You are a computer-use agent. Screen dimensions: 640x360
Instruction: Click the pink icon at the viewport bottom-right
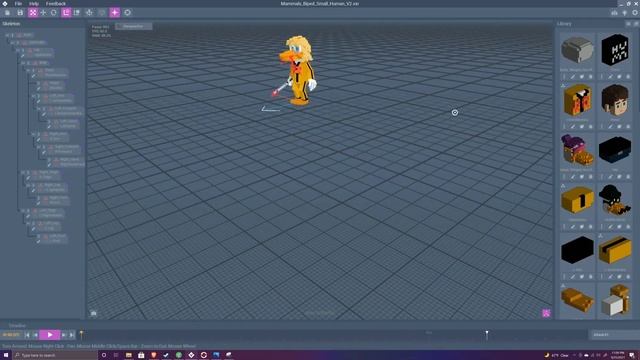[x=546, y=313]
